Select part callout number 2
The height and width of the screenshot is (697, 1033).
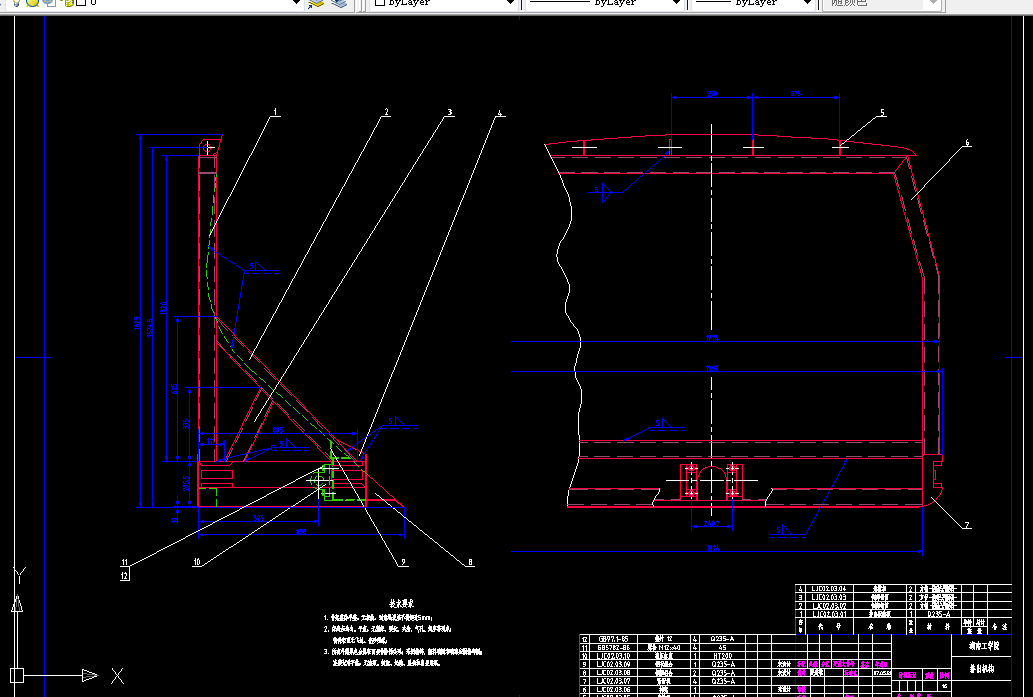point(387,113)
